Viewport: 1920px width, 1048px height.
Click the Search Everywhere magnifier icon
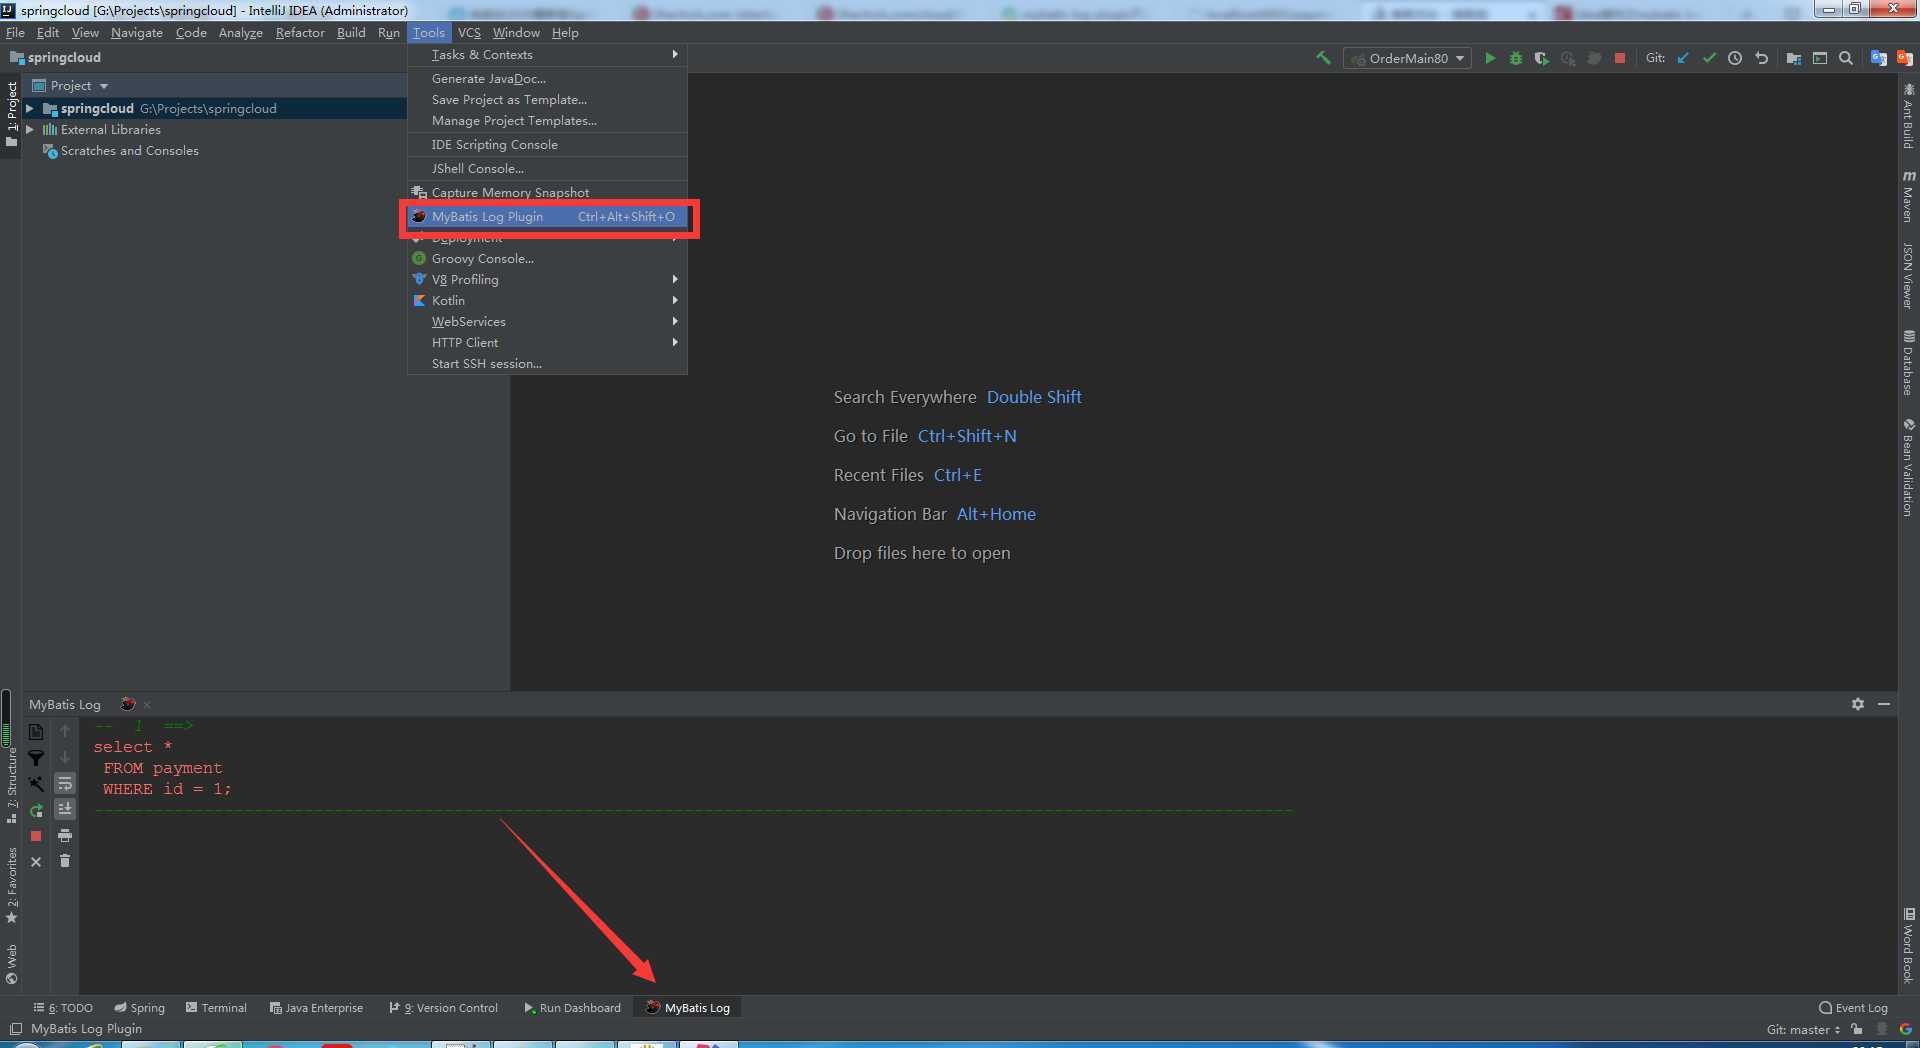coord(1846,58)
